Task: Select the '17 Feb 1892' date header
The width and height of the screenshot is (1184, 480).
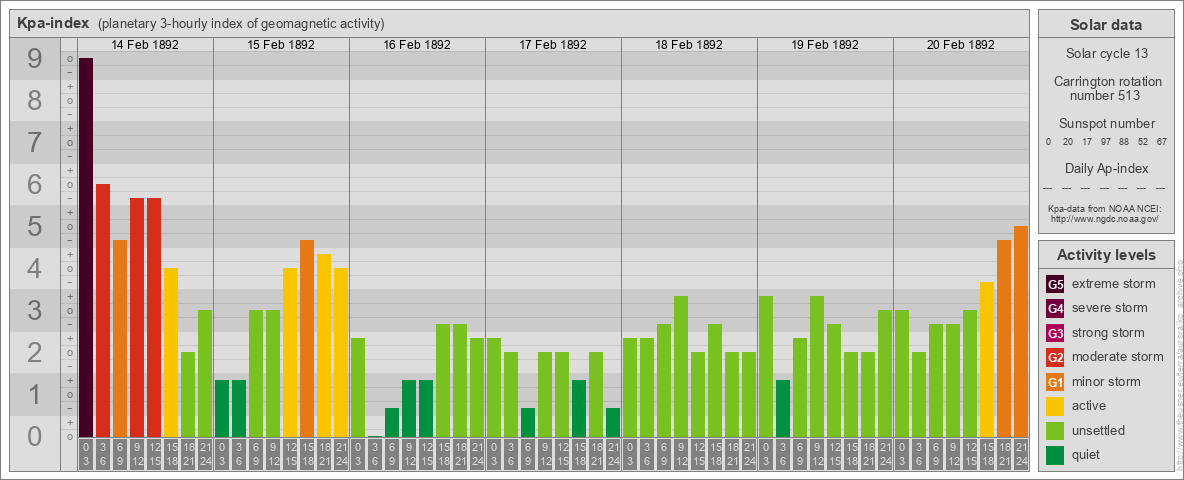Action: coord(553,45)
